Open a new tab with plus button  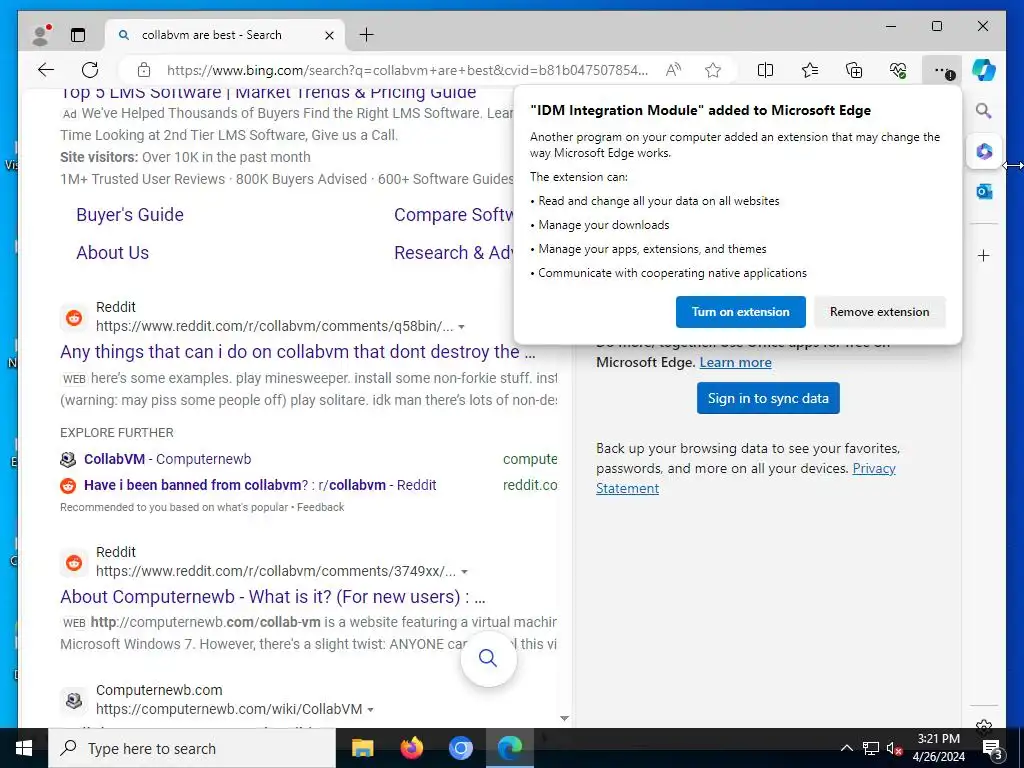(367, 35)
